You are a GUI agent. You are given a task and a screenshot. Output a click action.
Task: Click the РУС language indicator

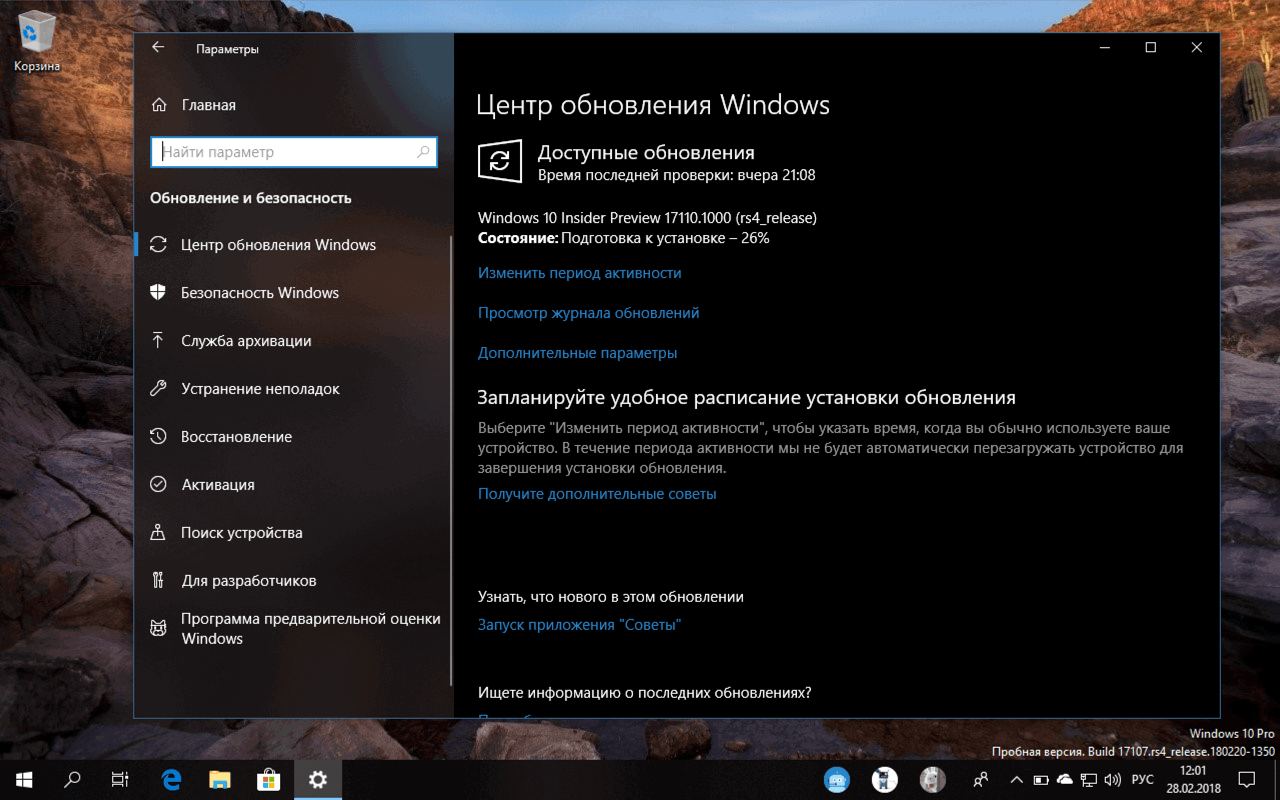tap(1142, 779)
